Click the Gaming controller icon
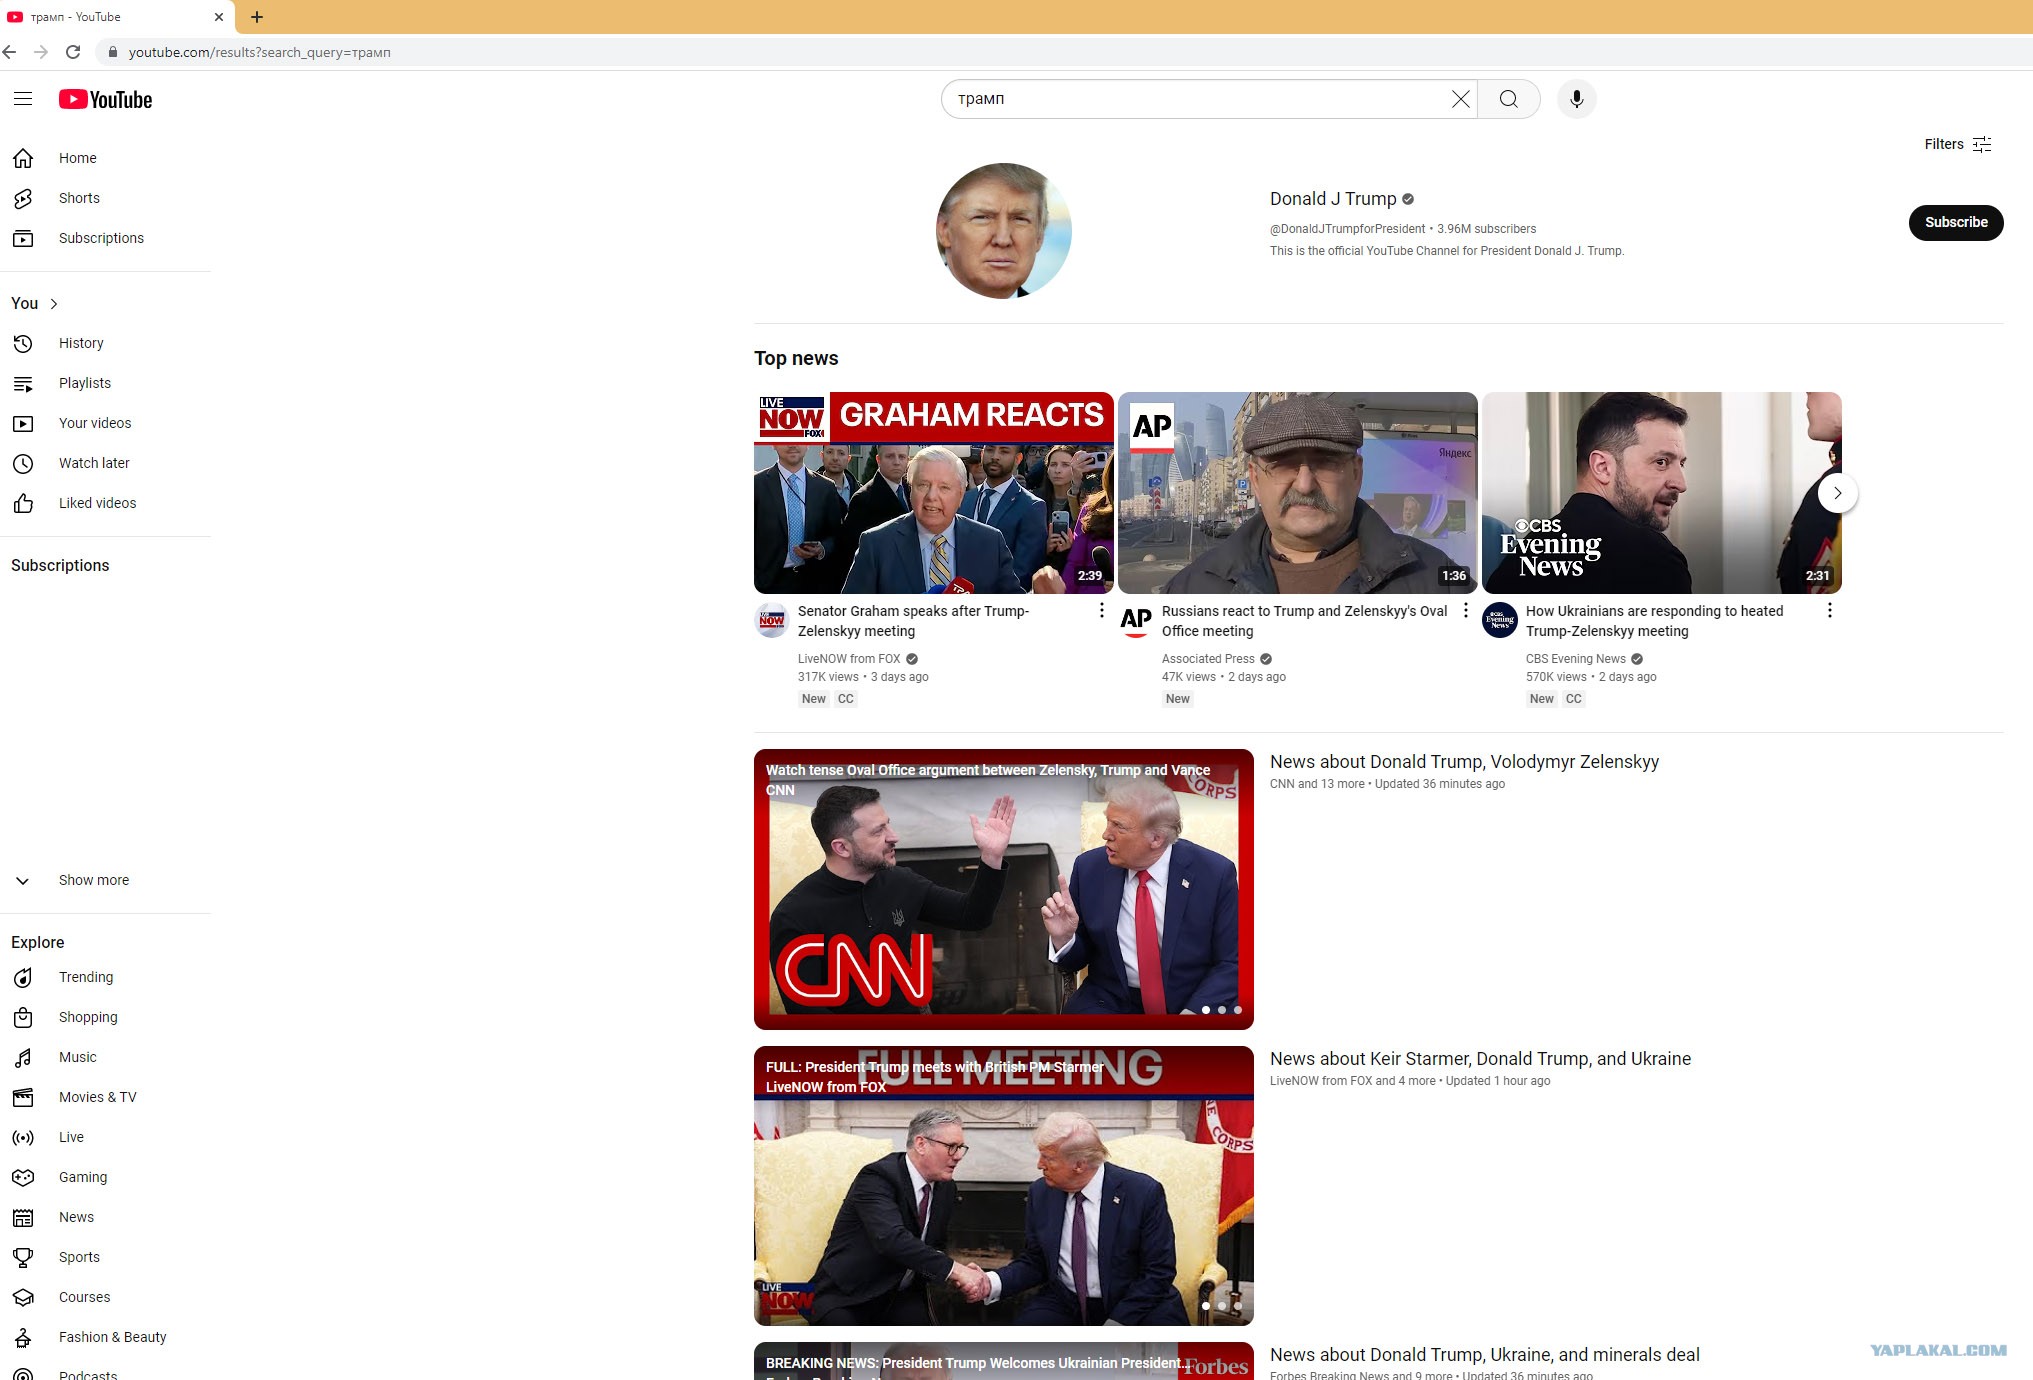Screen dimensions: 2033x1380 23,1177
